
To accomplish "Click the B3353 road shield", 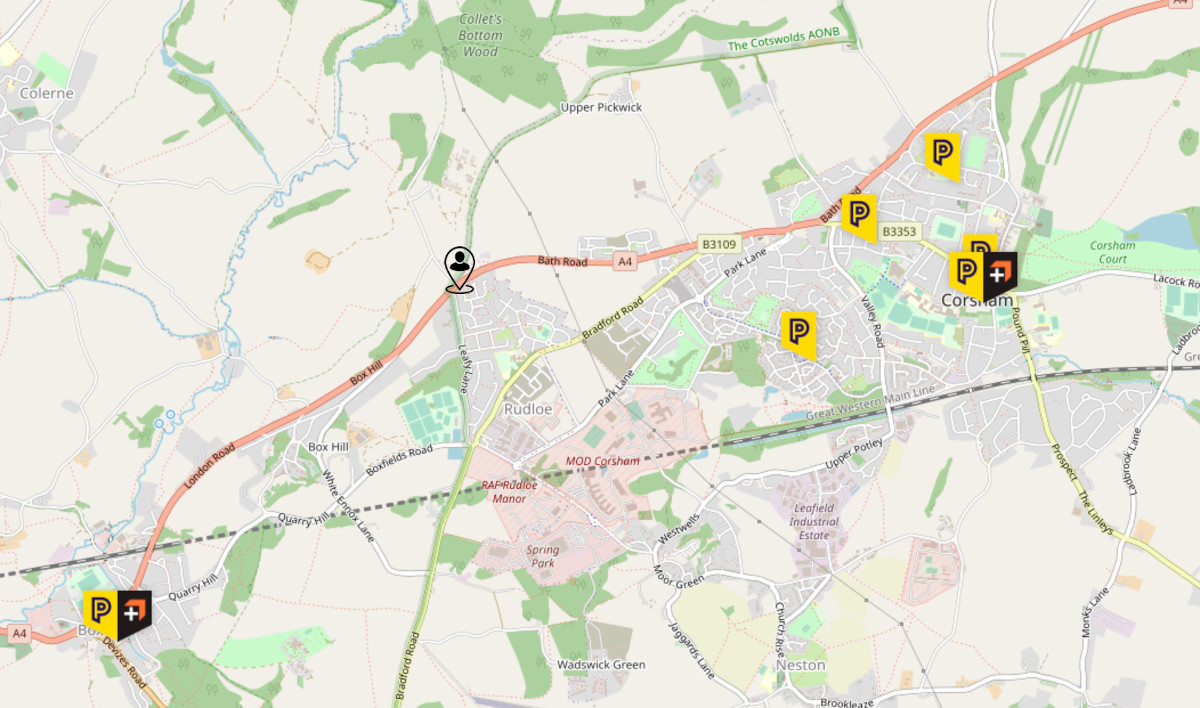I will click(x=898, y=232).
